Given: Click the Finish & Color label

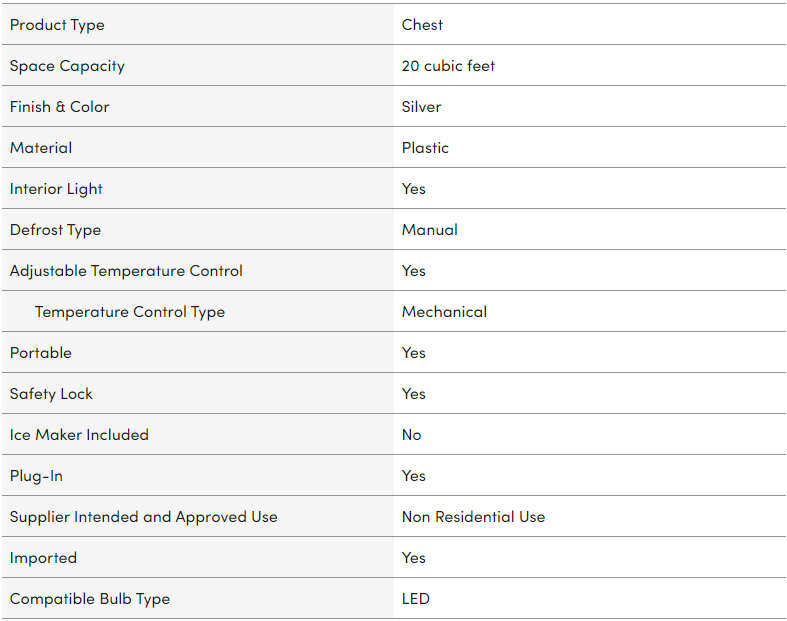Looking at the screenshot, I should [x=59, y=107].
